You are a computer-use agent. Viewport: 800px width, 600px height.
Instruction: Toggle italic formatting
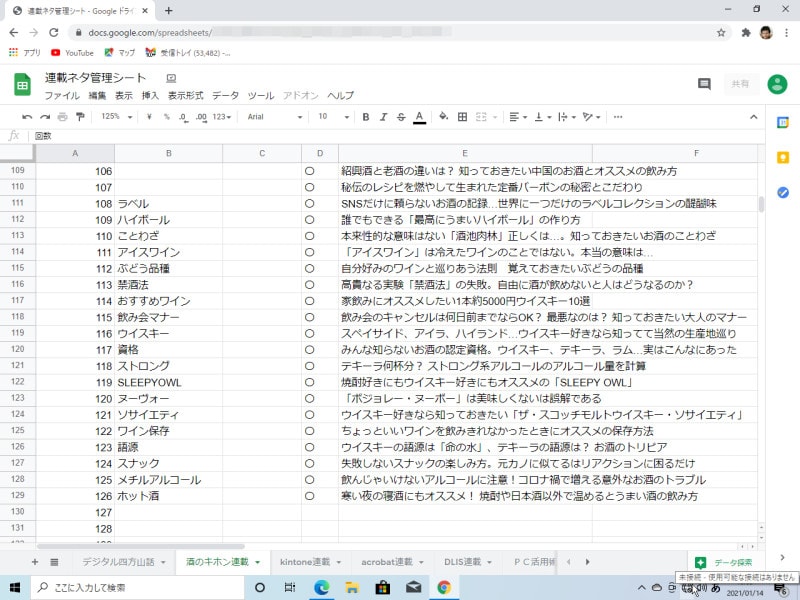click(x=383, y=117)
